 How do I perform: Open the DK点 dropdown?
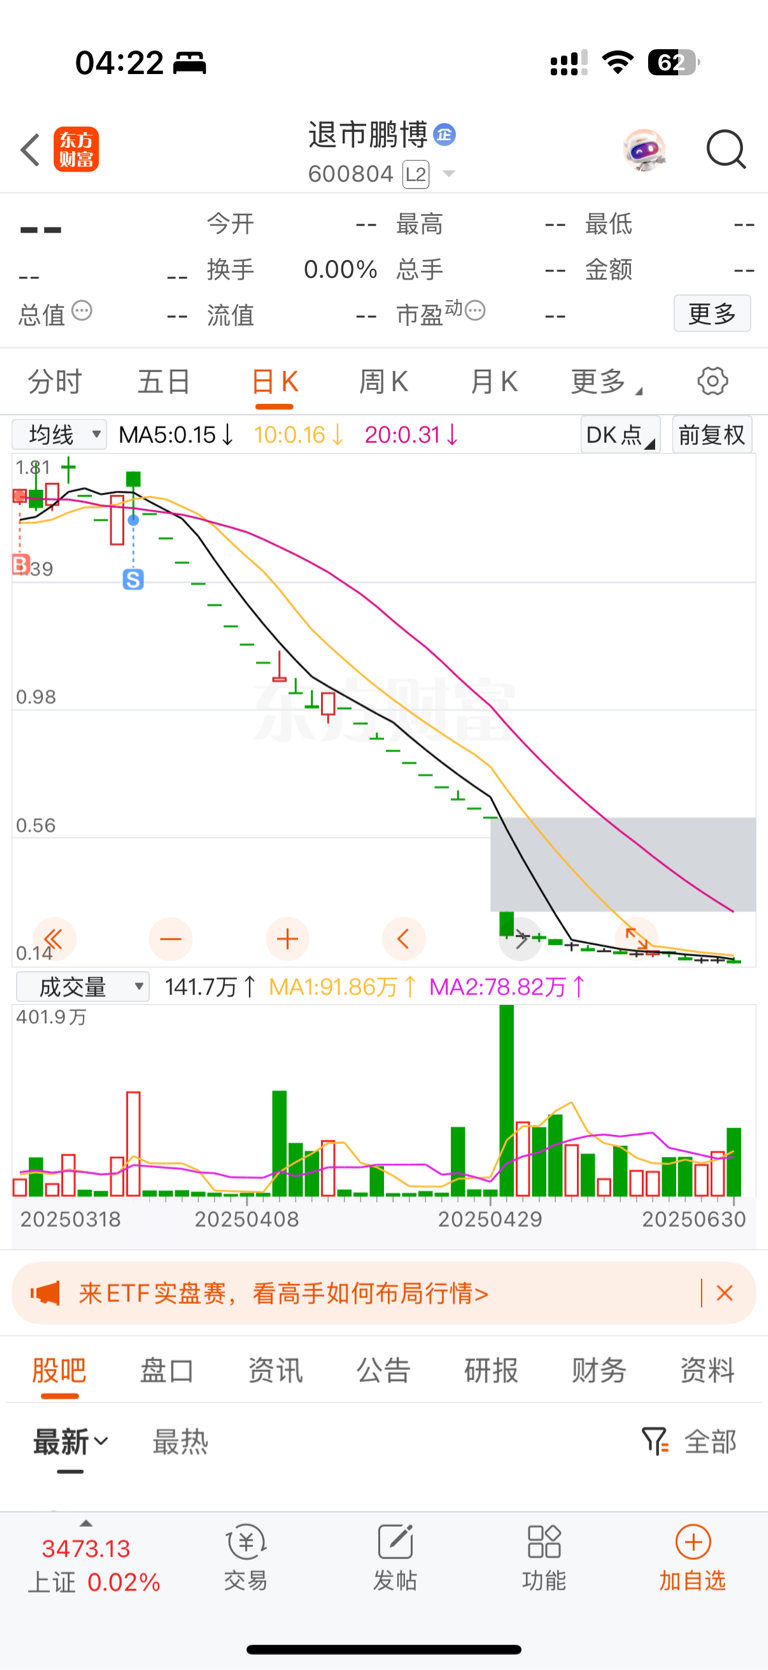[x=620, y=435]
